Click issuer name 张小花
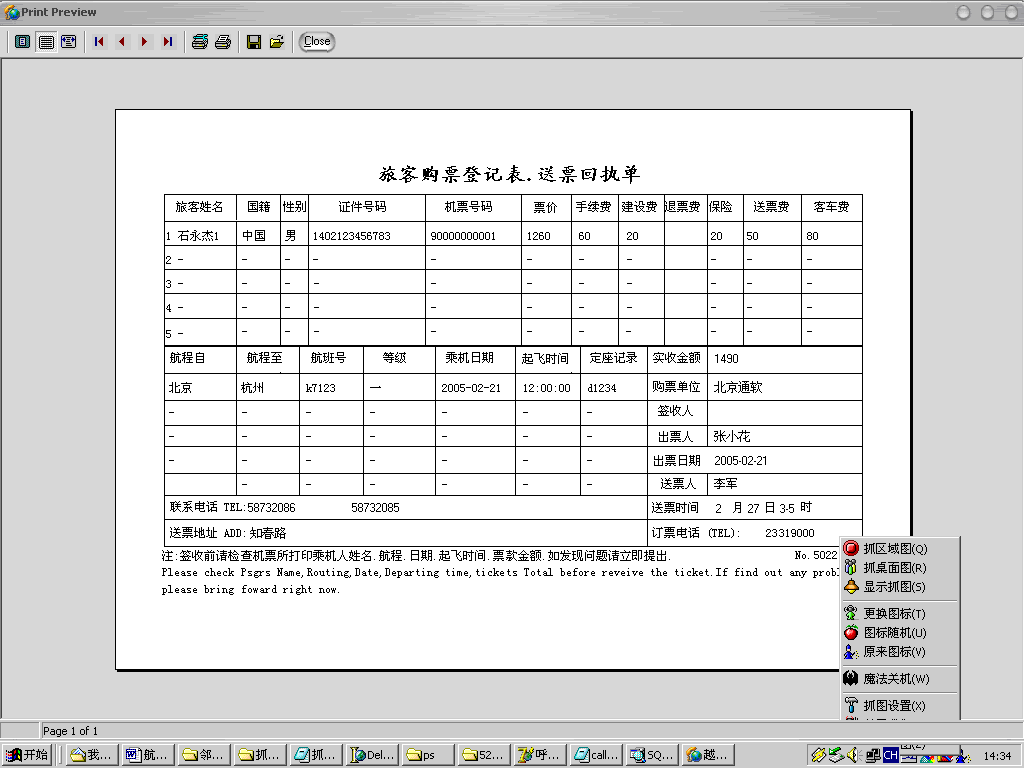This screenshot has width=1024, height=768. (731, 436)
